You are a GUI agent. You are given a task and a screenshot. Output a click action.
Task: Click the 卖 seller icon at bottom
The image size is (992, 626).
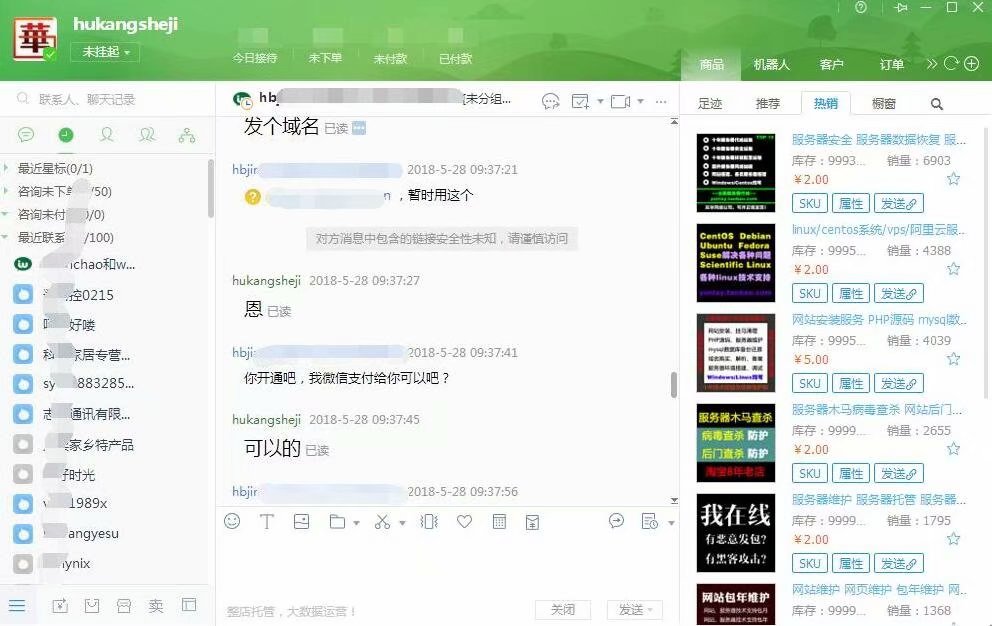[x=156, y=606]
